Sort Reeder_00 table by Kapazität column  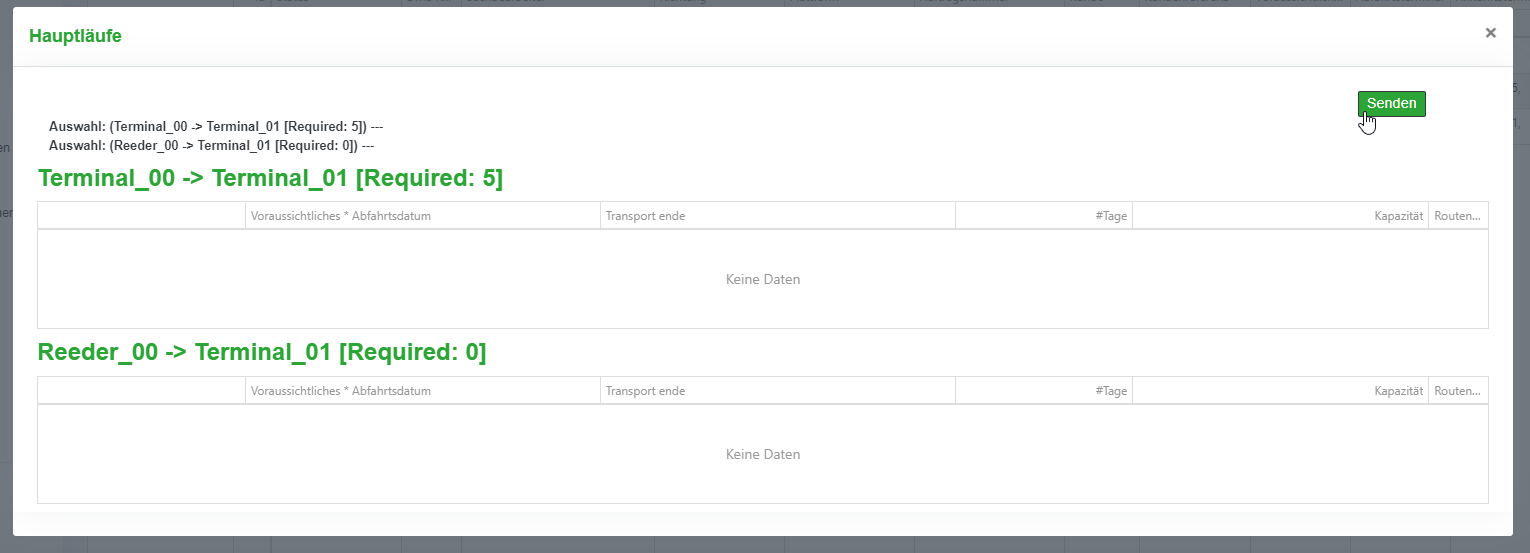(1398, 391)
